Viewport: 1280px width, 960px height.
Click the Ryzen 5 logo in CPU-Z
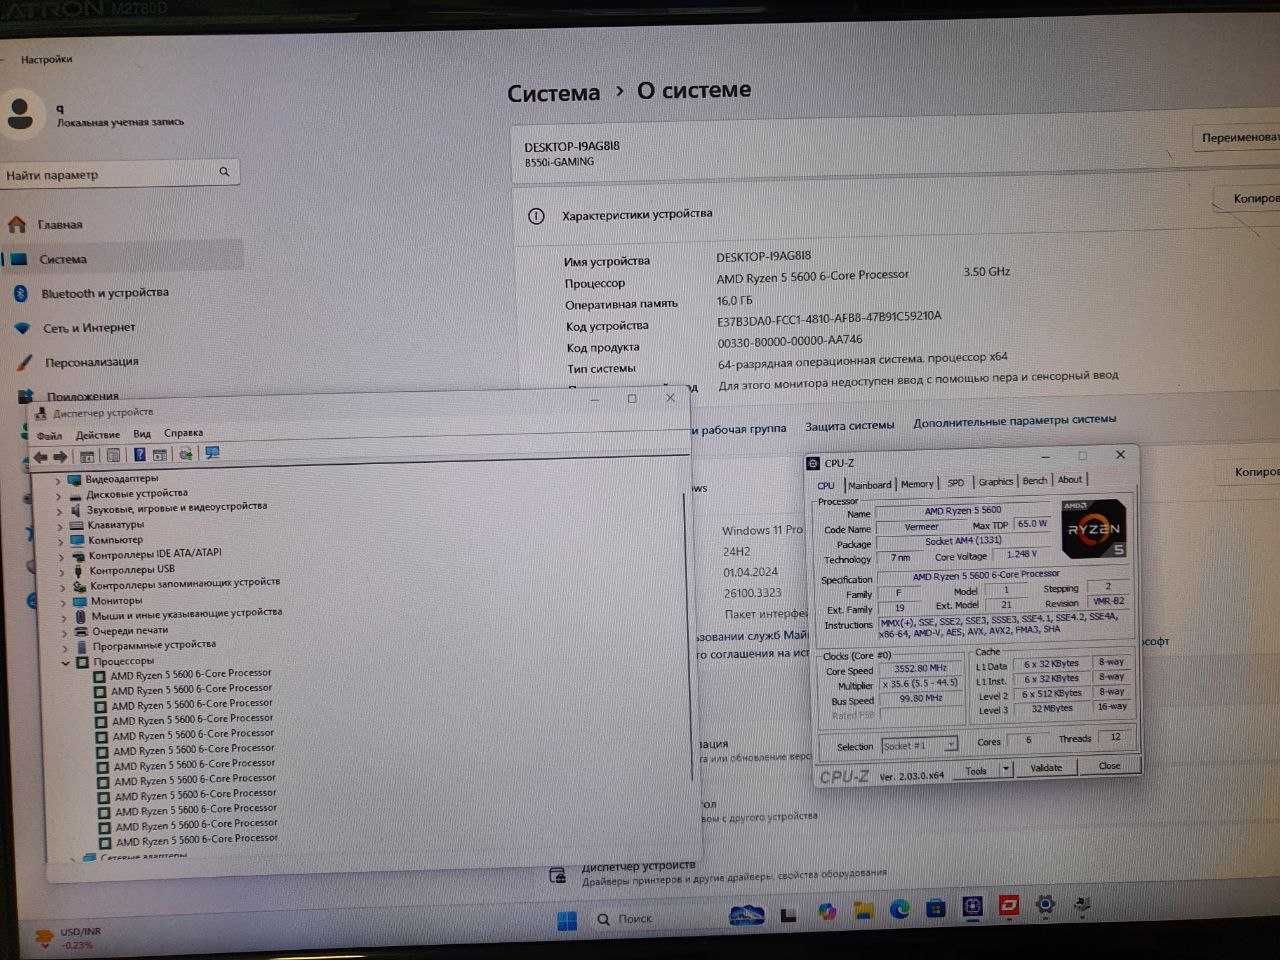point(1094,527)
